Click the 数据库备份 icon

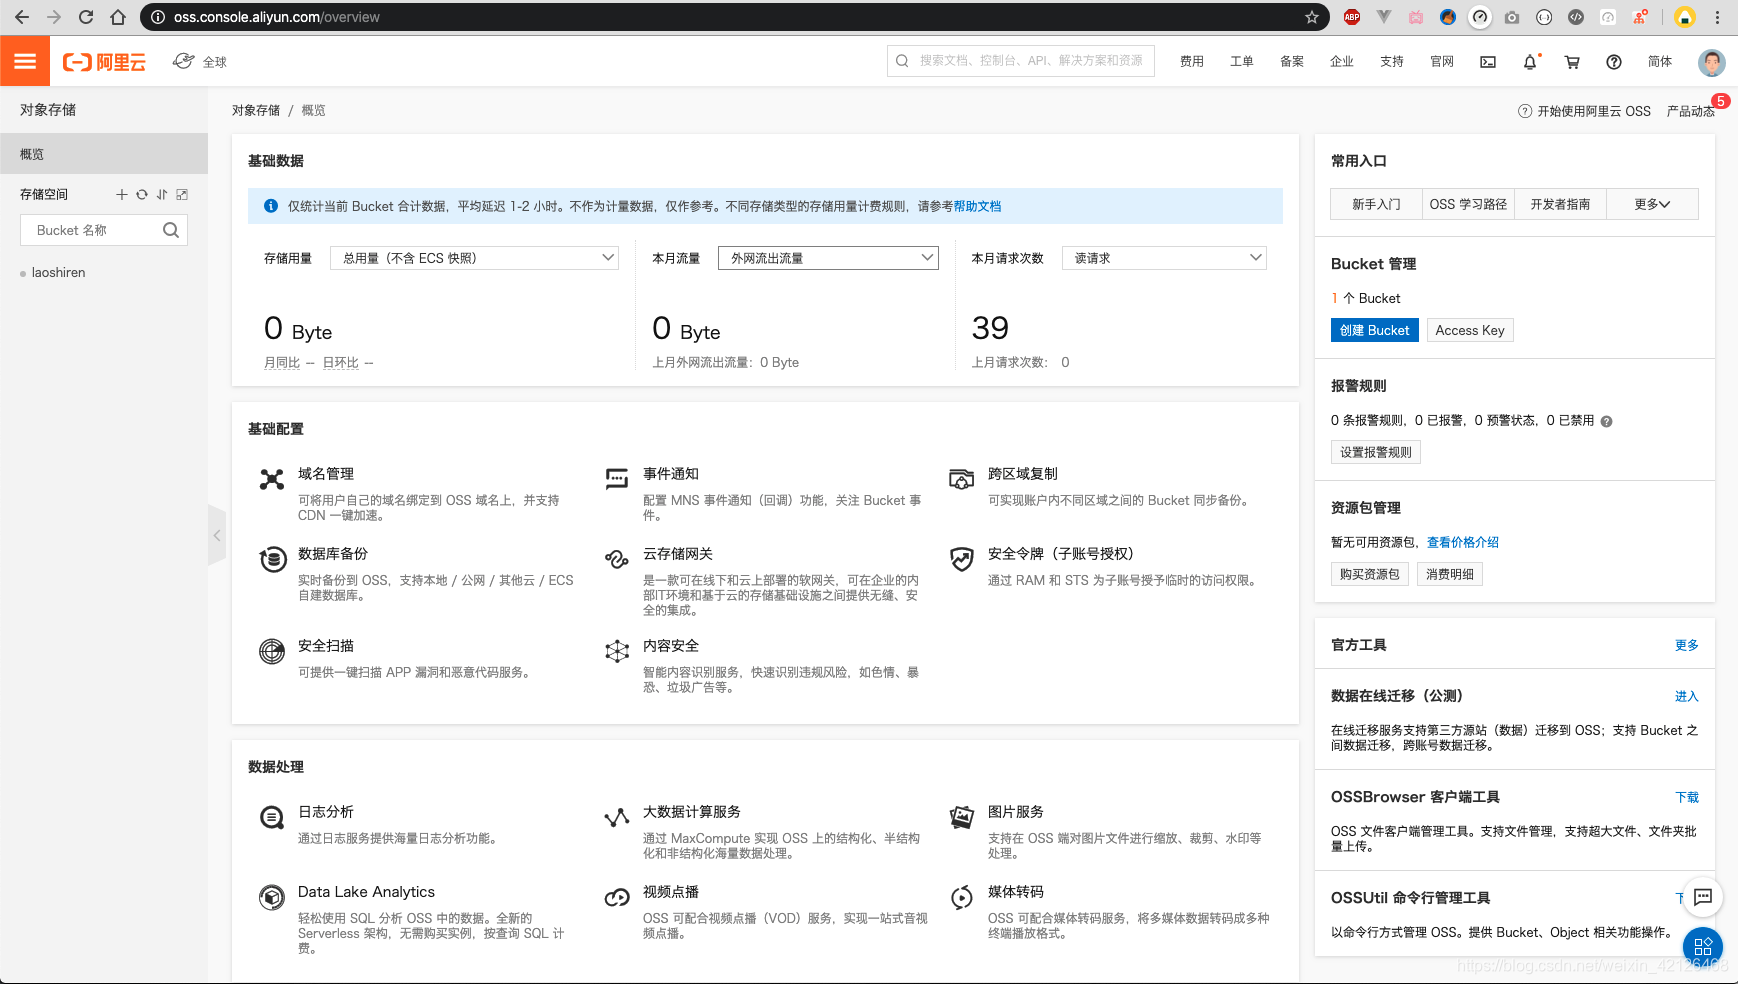[x=273, y=559]
